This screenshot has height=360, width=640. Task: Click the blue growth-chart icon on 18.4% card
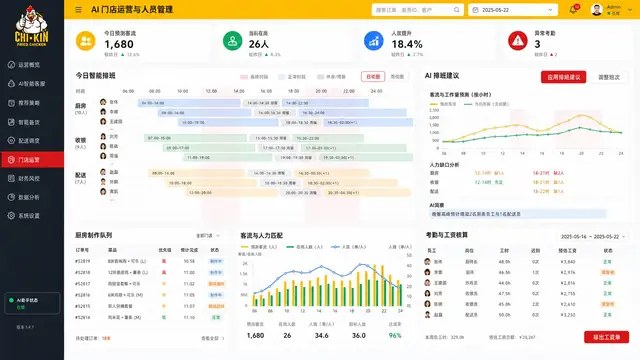coord(373,41)
